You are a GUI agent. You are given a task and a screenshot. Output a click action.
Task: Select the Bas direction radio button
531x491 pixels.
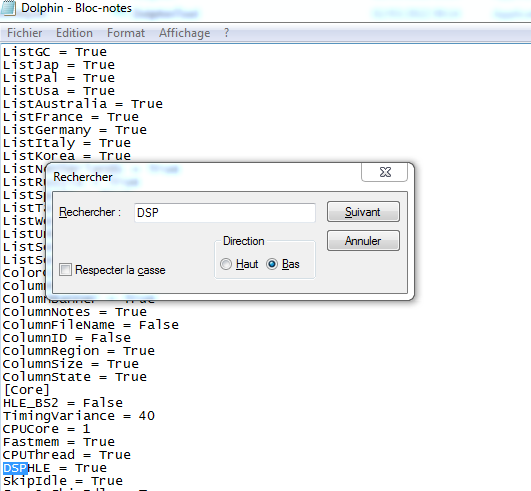click(272, 264)
